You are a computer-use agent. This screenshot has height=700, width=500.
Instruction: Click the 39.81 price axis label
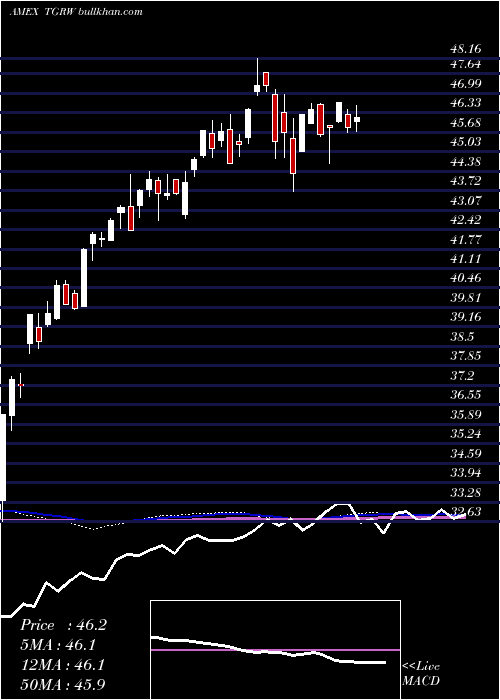pyautogui.click(x=465, y=298)
